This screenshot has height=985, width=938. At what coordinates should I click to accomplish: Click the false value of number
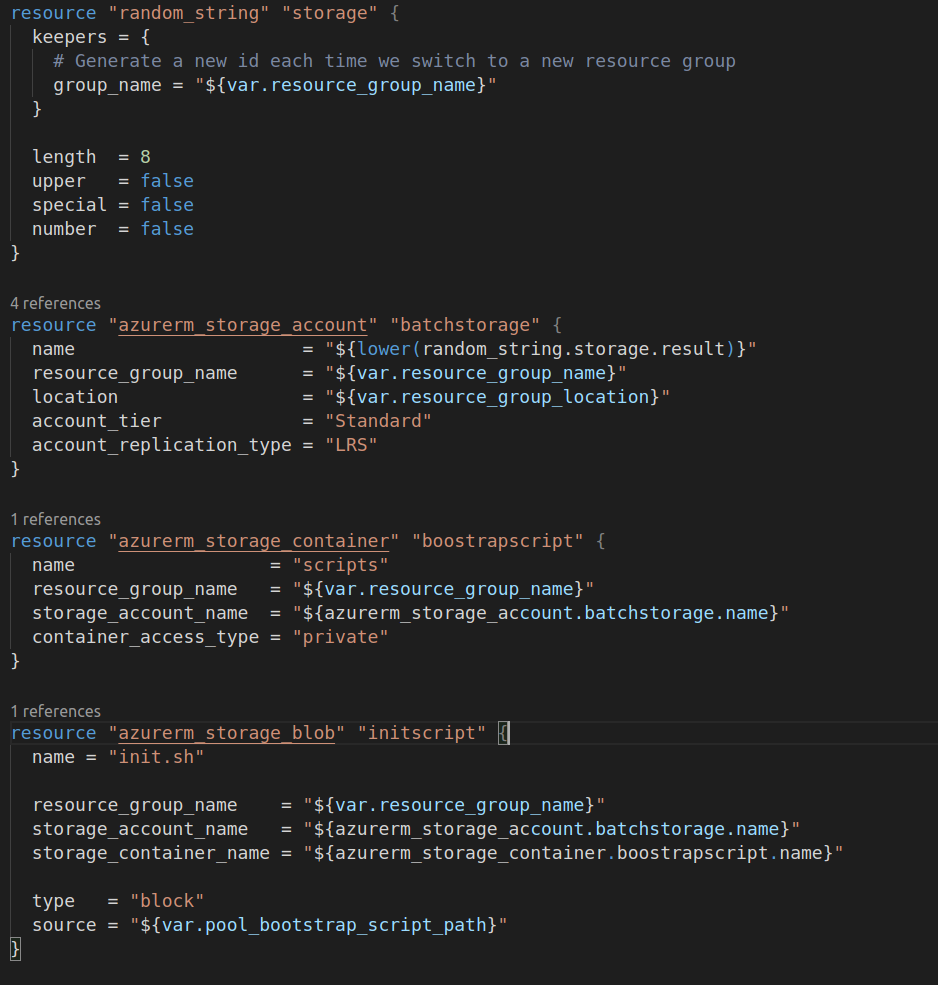point(167,229)
